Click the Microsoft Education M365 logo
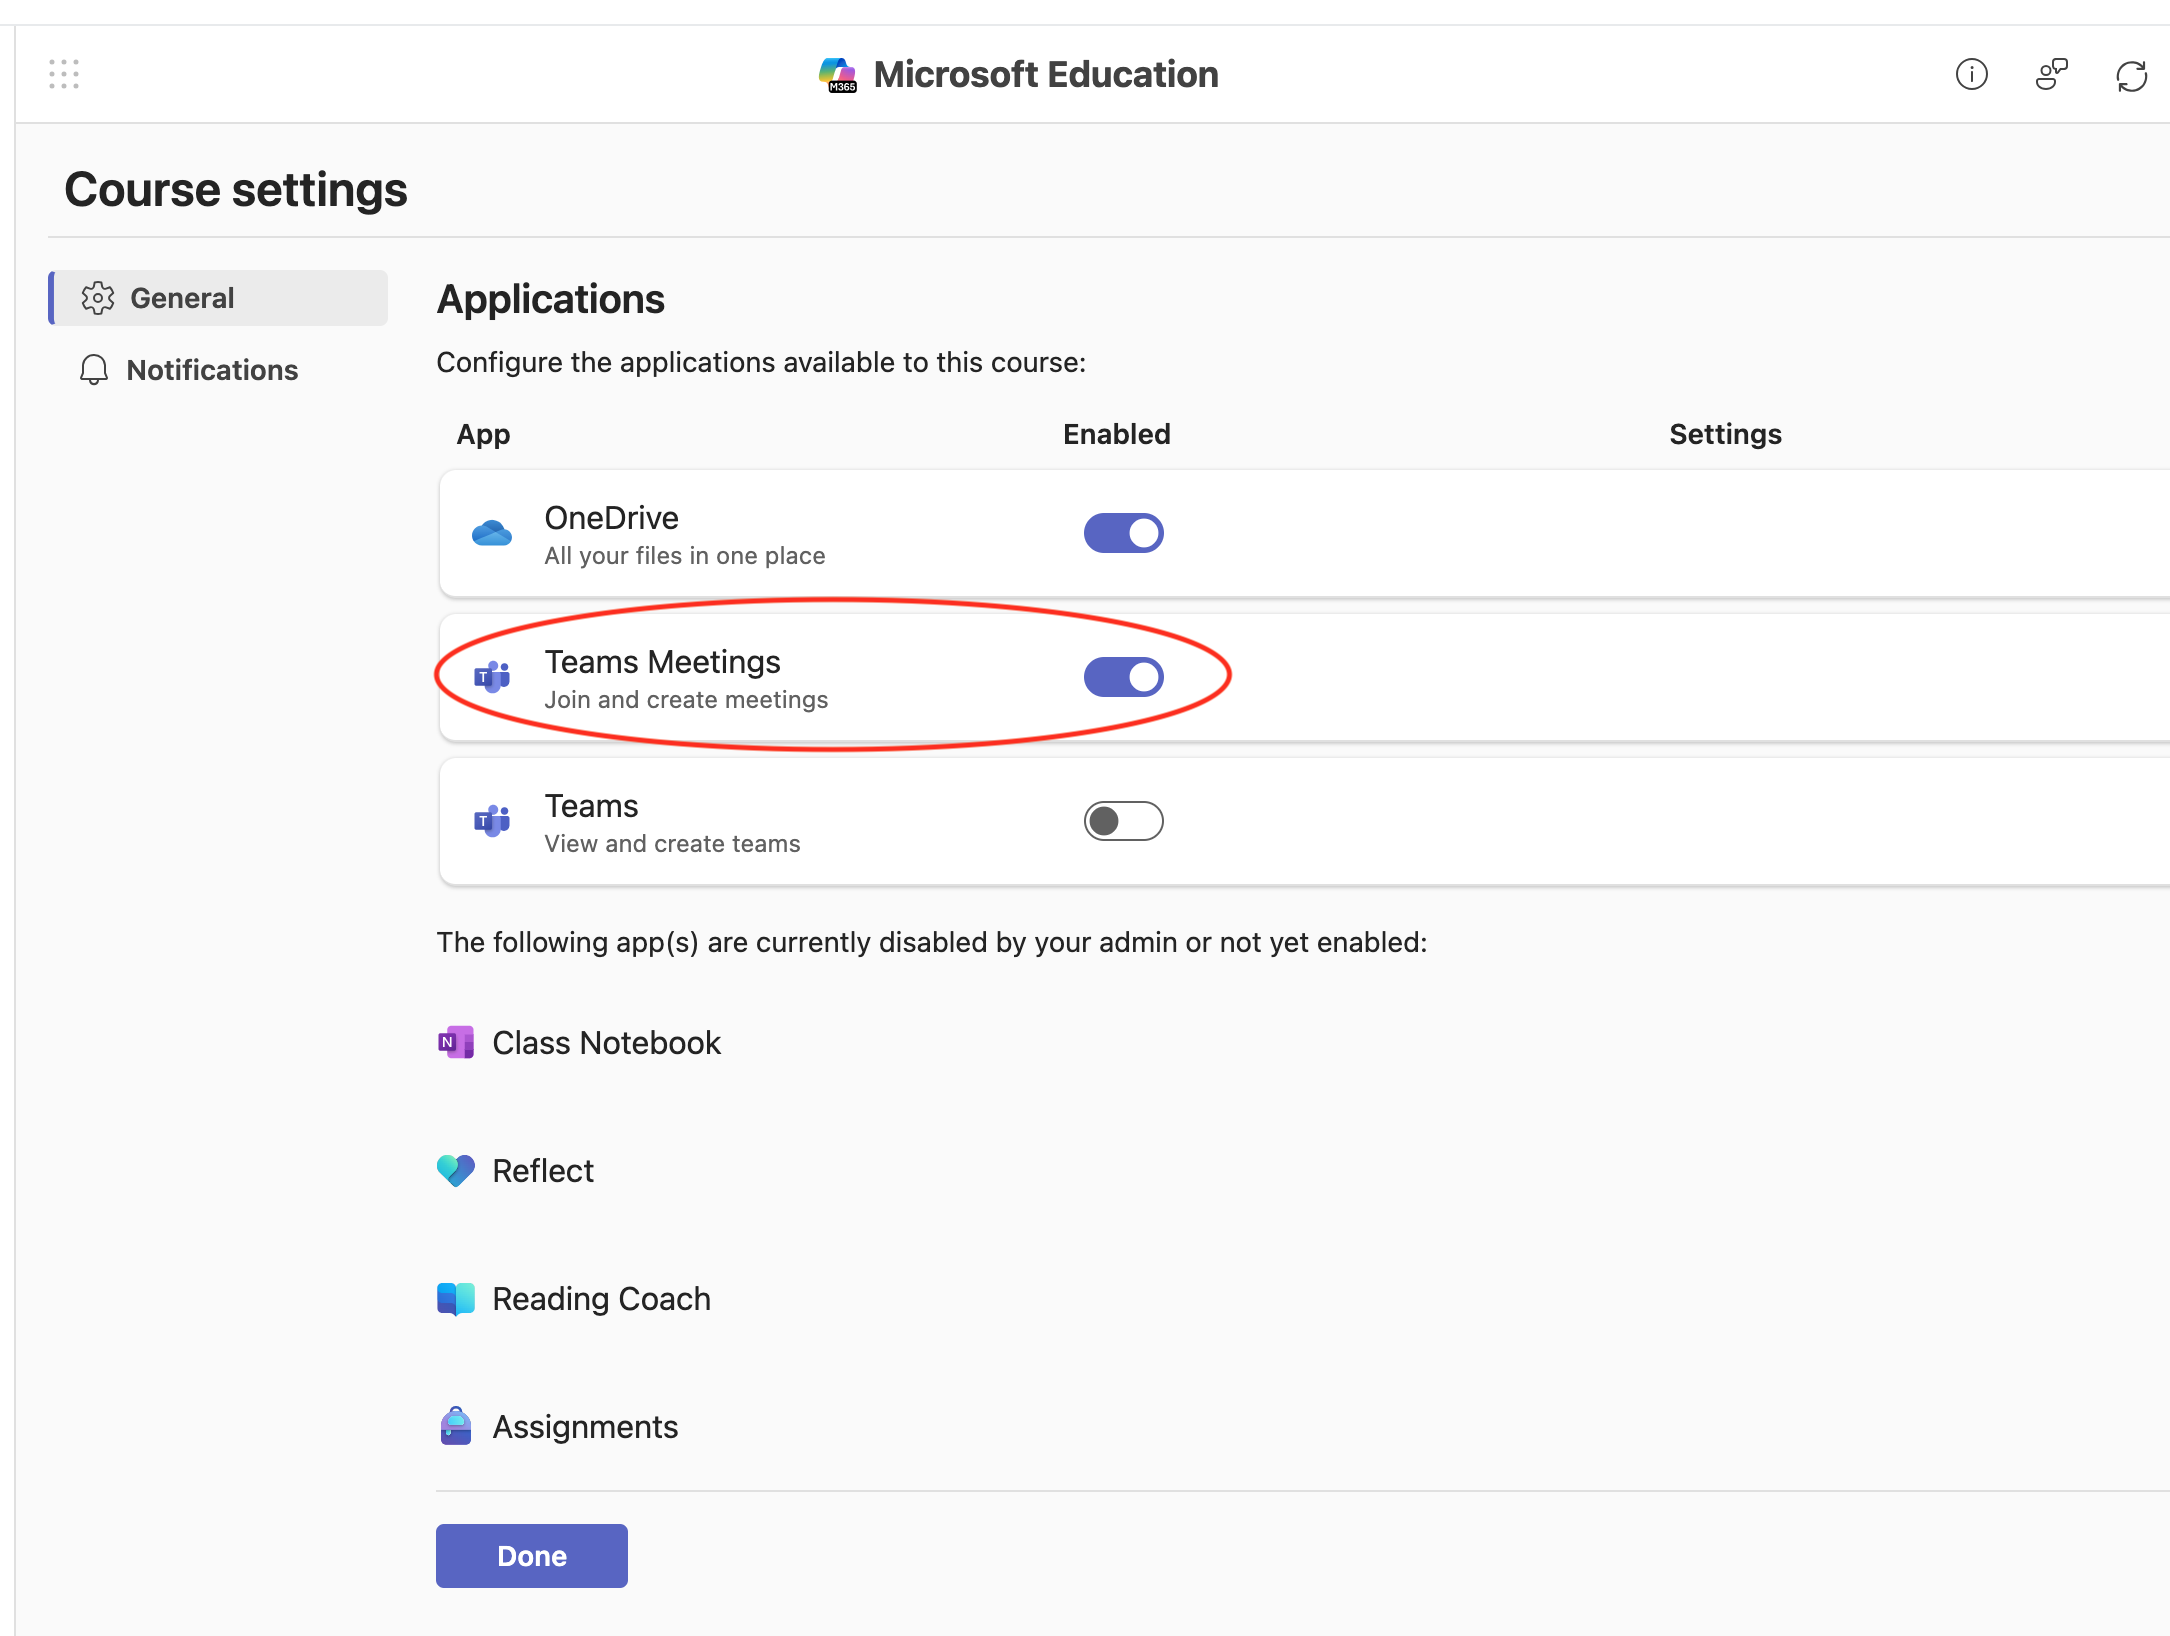This screenshot has height=1636, width=2170. point(837,75)
